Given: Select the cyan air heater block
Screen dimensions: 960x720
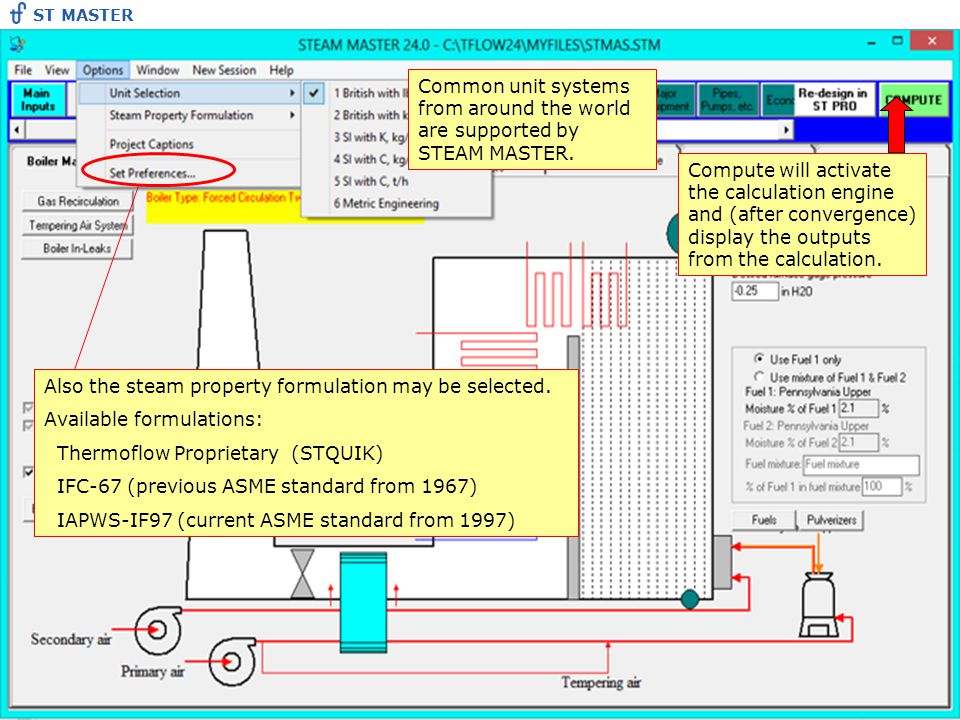Looking at the screenshot, I should (x=363, y=602).
